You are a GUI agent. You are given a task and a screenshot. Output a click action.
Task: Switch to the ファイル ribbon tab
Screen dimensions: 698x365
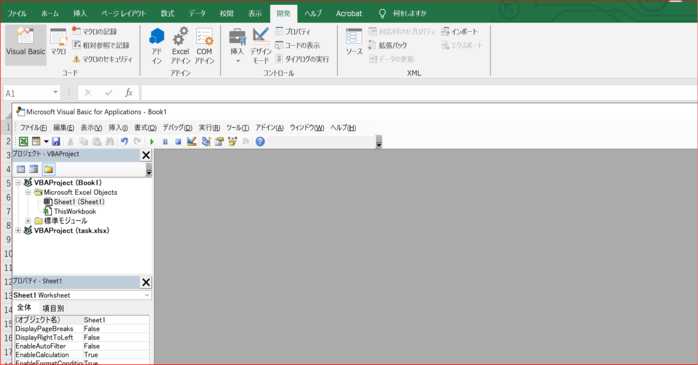[x=17, y=13]
